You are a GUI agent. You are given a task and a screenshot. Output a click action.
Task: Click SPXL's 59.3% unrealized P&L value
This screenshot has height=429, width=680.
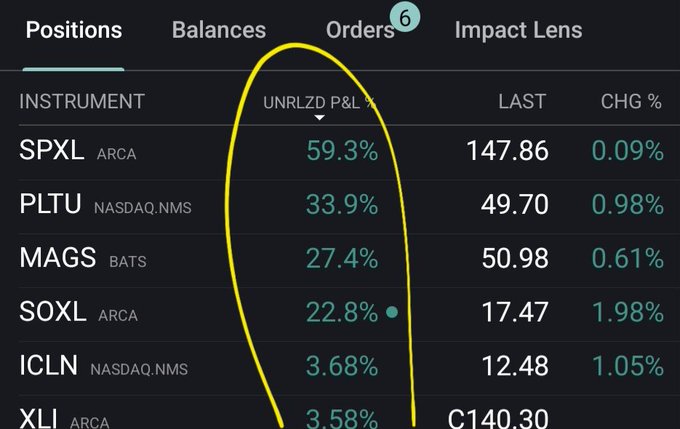tap(342, 152)
